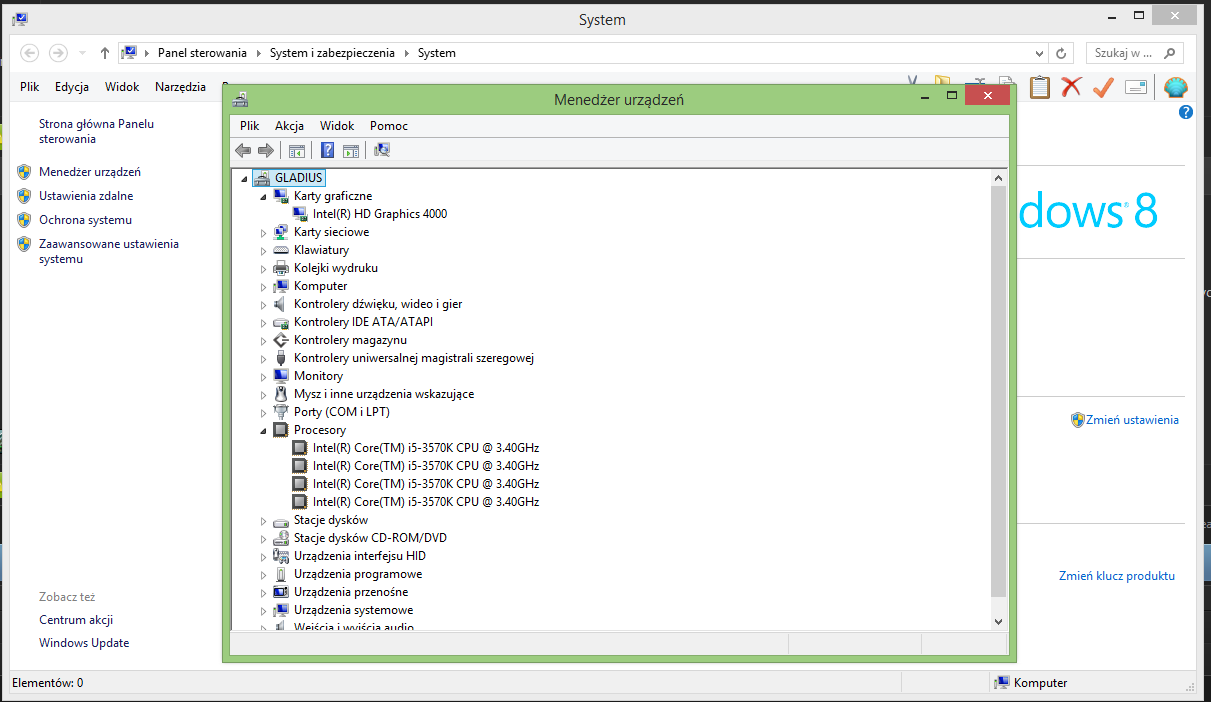Click the Intel HD Graphics 4000 display adapter icon
Screen dimensions: 1211x702
pyautogui.click(x=300, y=214)
